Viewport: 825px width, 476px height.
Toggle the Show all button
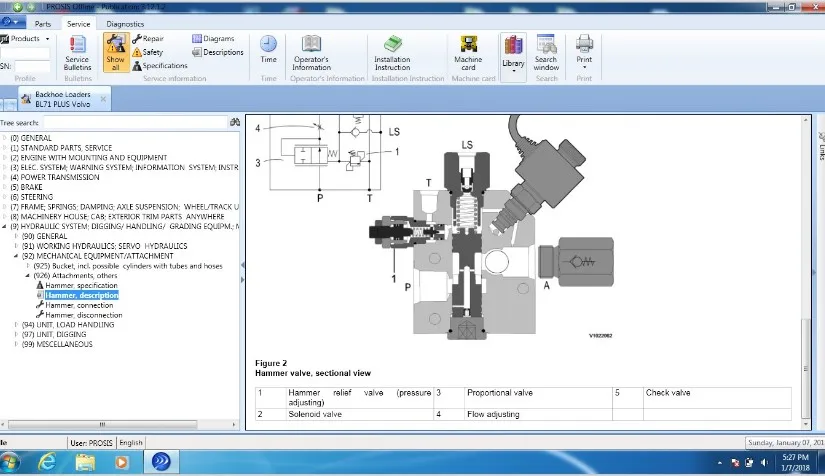[116, 52]
